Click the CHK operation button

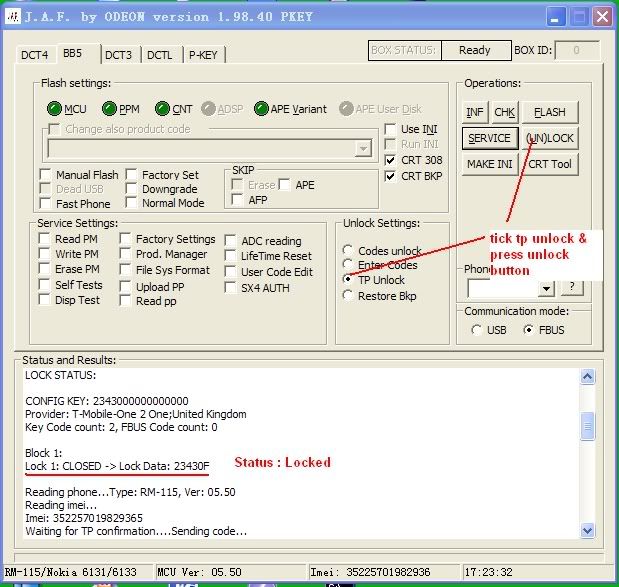pos(505,113)
